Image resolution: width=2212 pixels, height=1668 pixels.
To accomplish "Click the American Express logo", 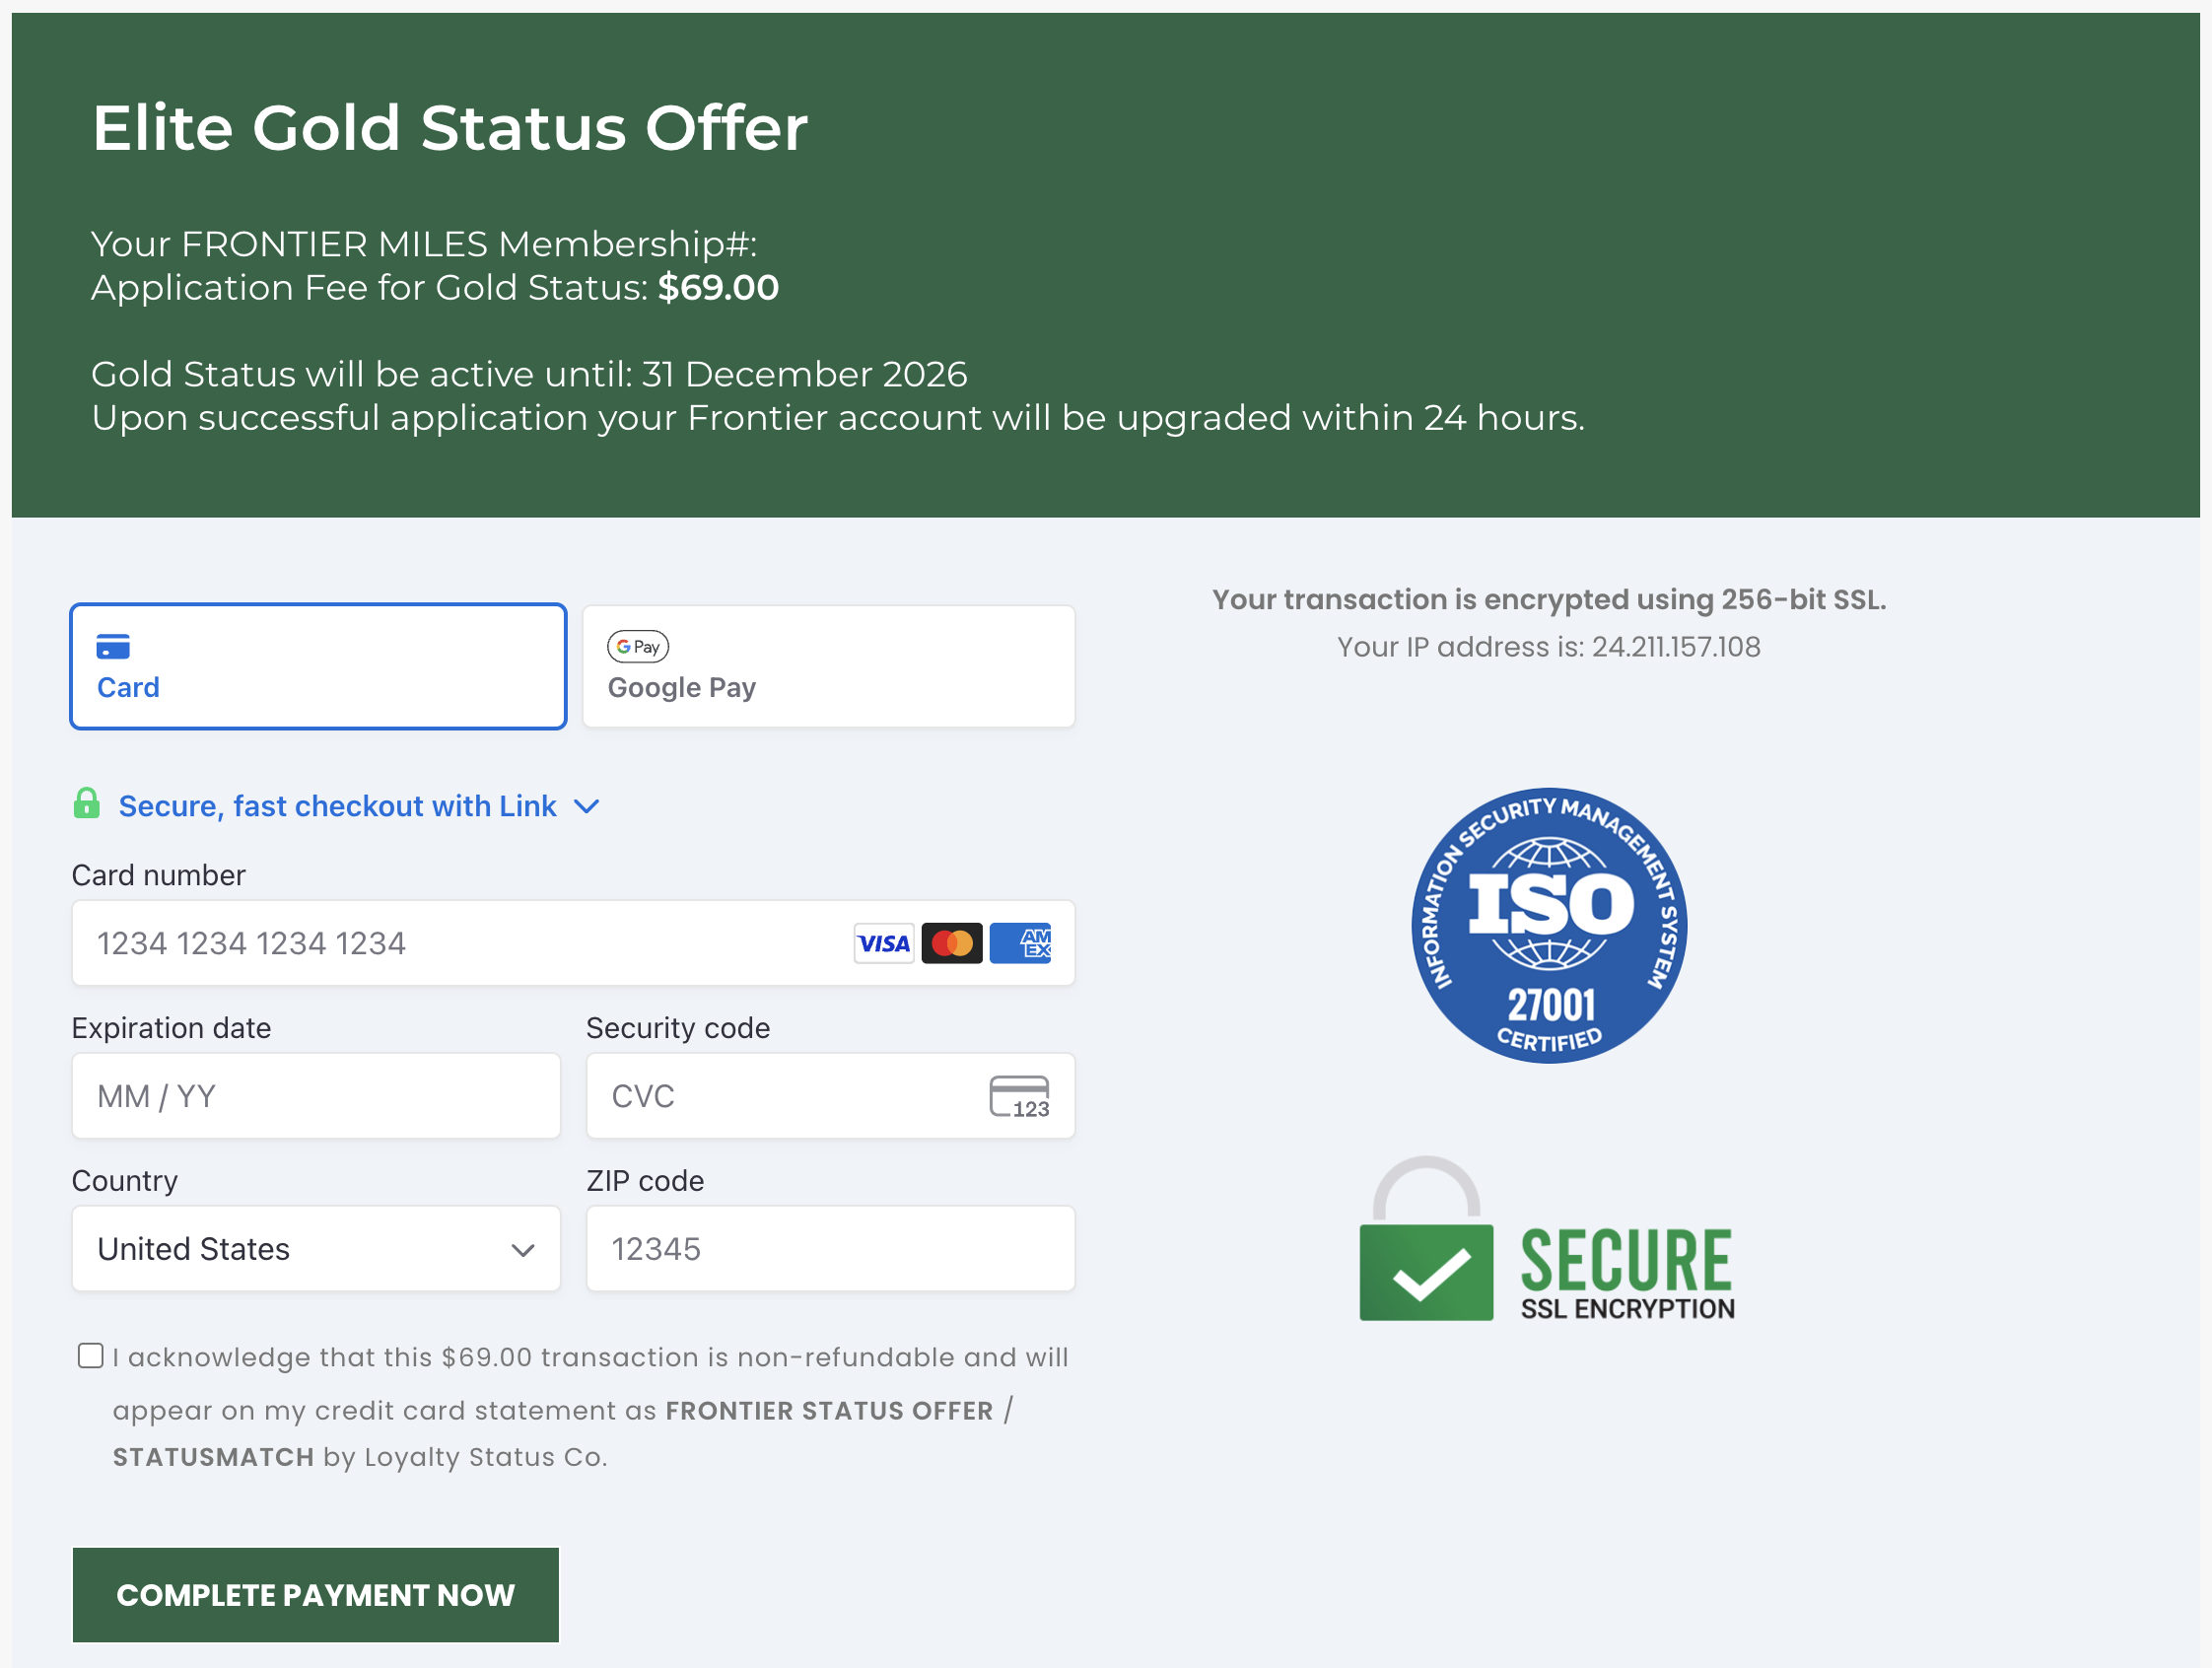I will click(1020, 943).
